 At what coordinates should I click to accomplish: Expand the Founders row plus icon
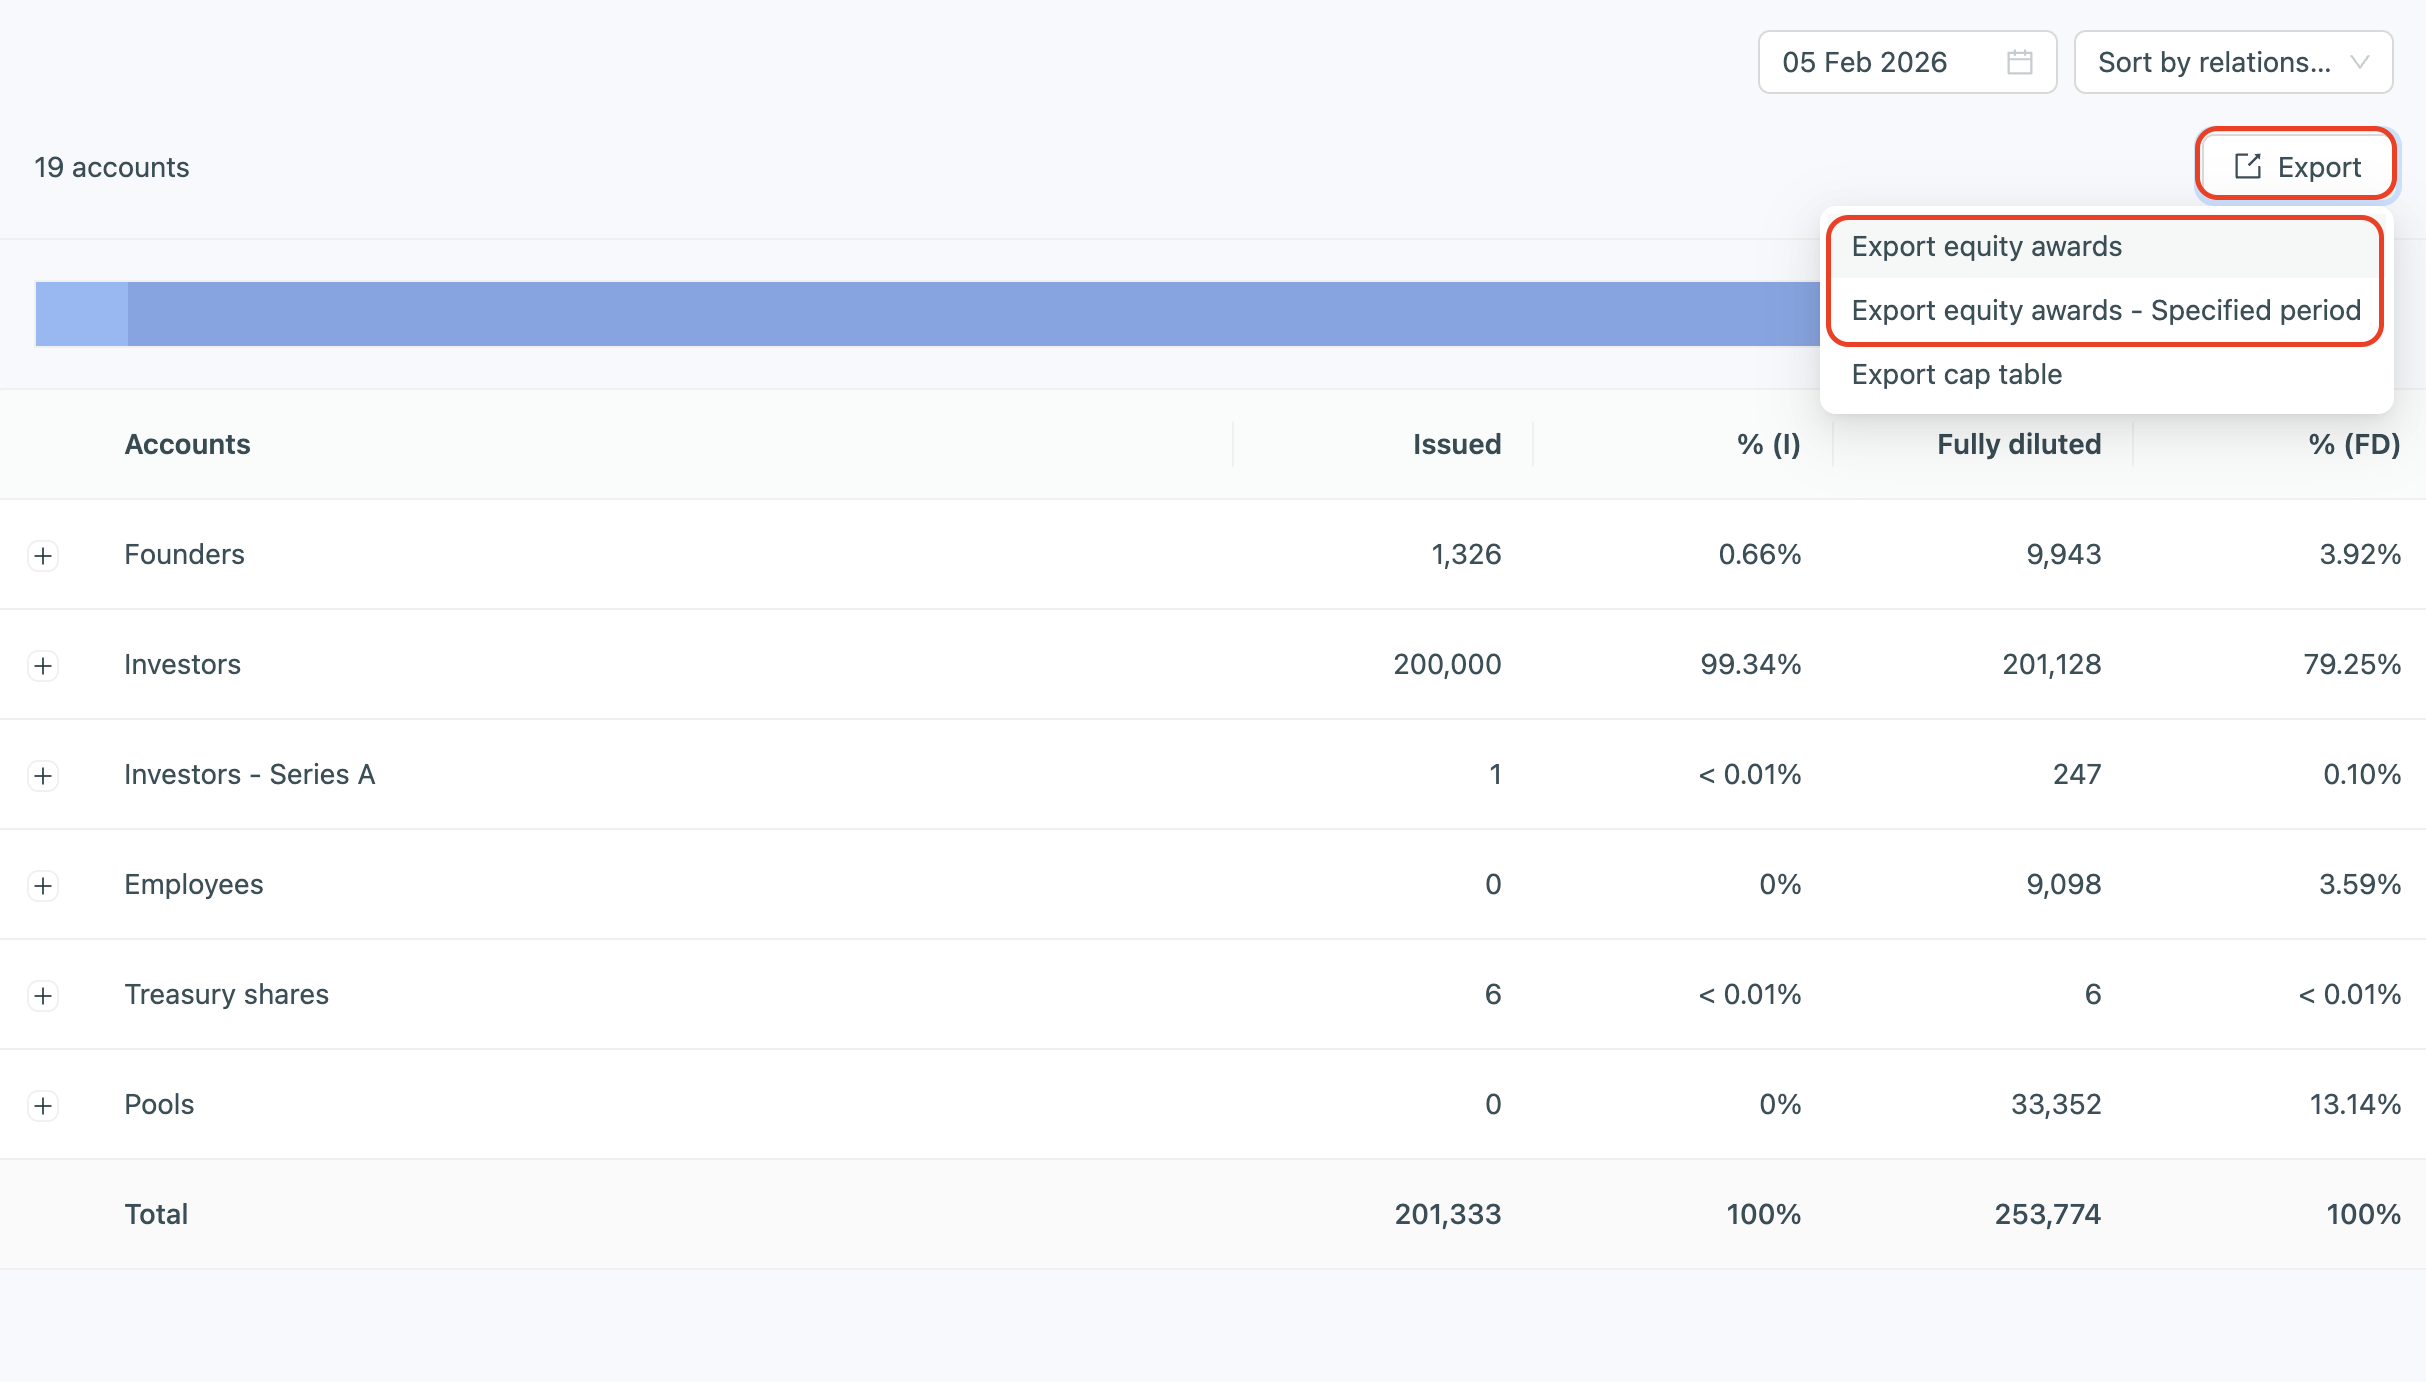(x=43, y=555)
